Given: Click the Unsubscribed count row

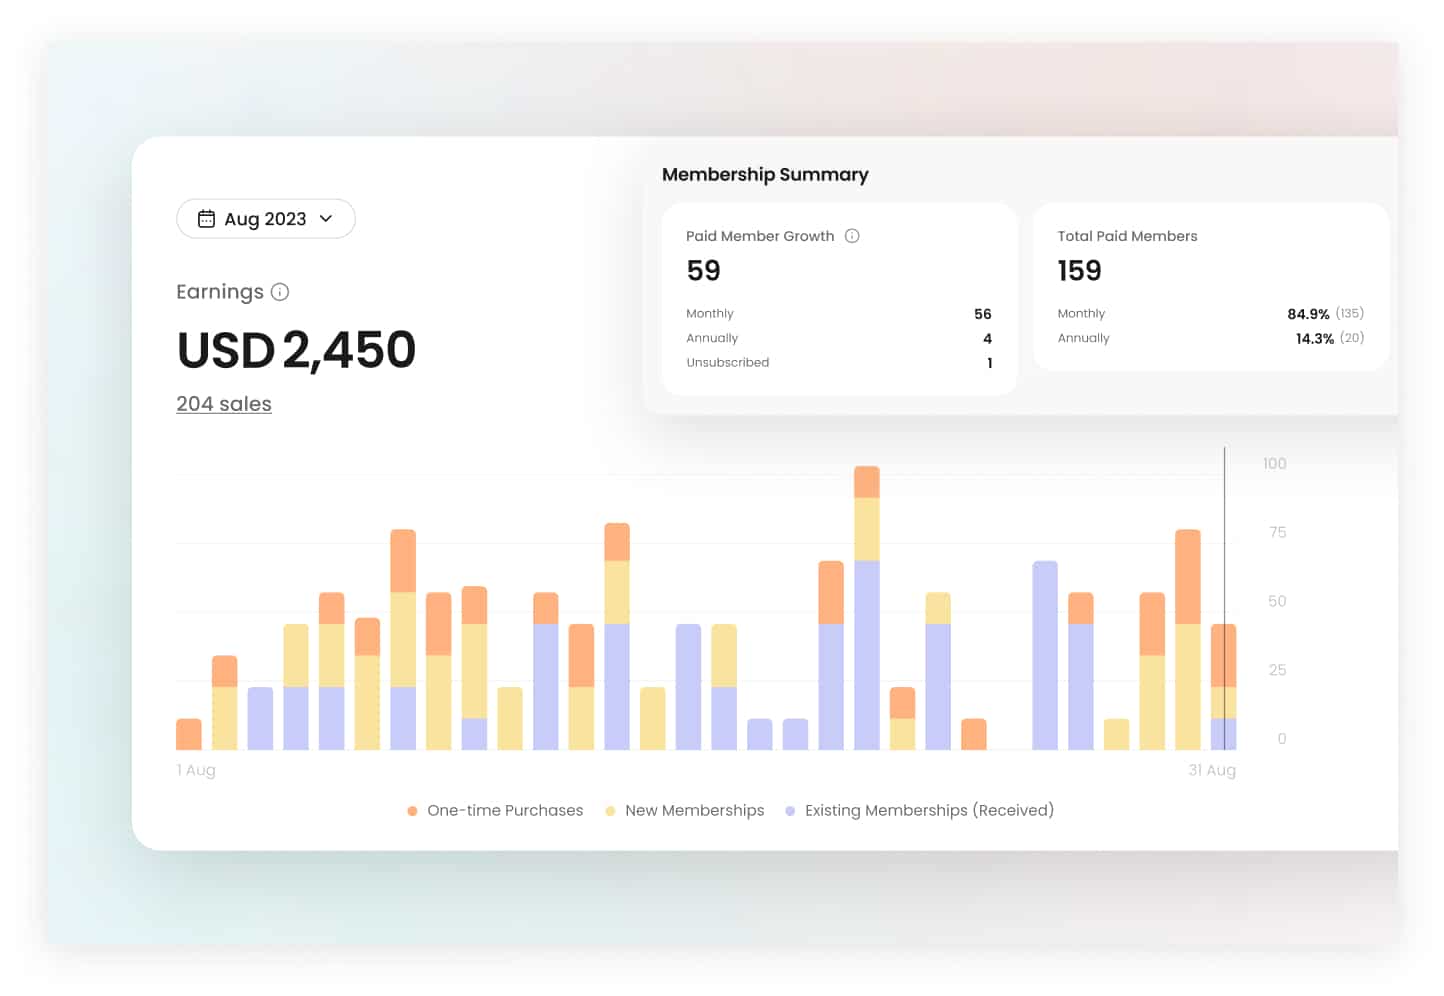Looking at the screenshot, I should coord(839,363).
